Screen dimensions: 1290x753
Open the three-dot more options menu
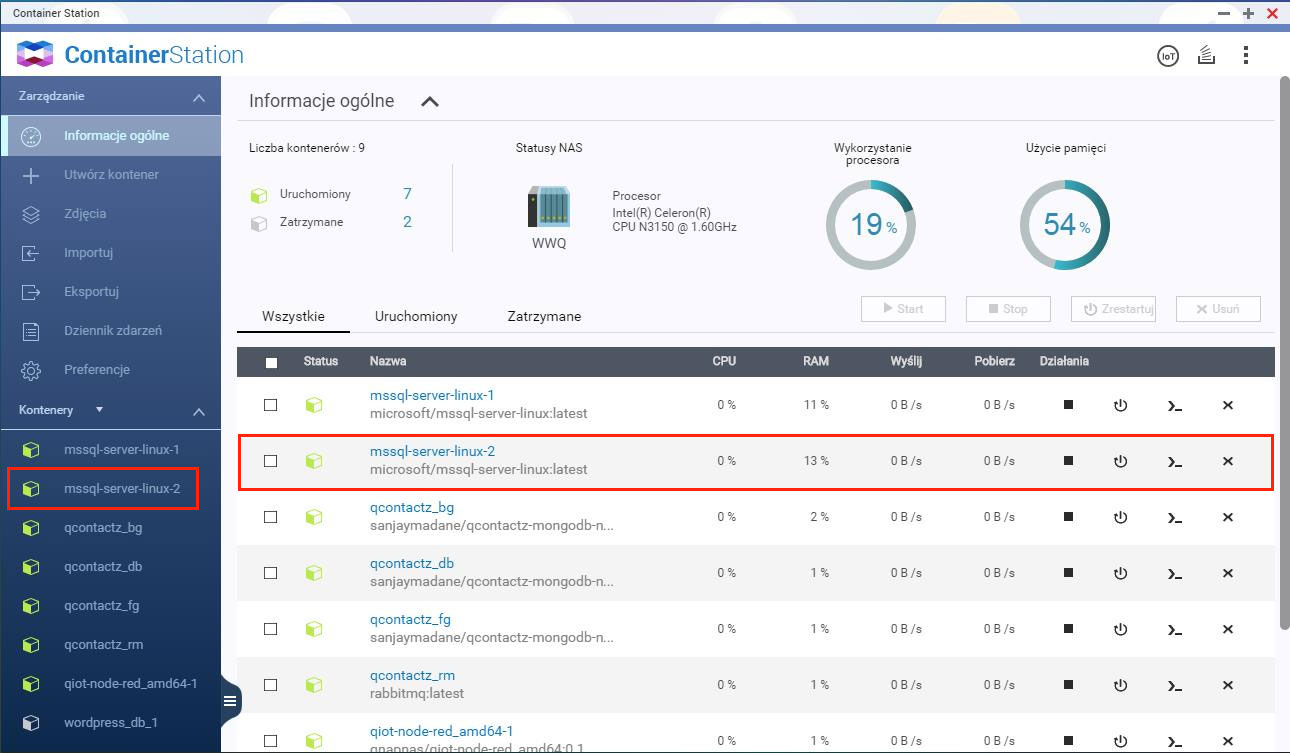tap(1245, 56)
